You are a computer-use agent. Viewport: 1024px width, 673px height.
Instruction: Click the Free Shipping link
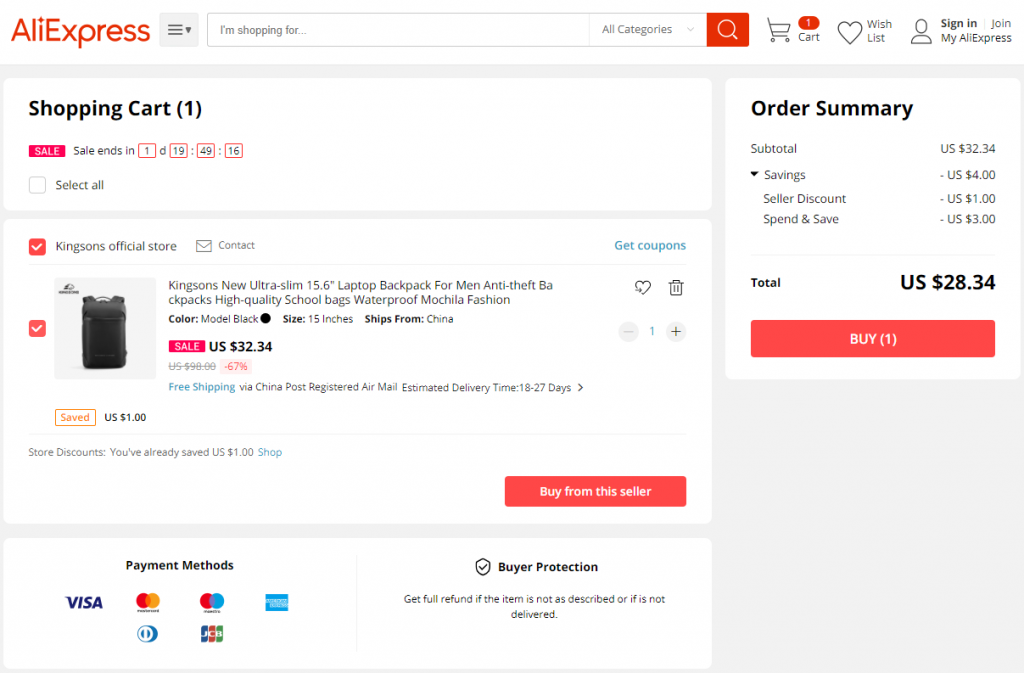(202, 387)
